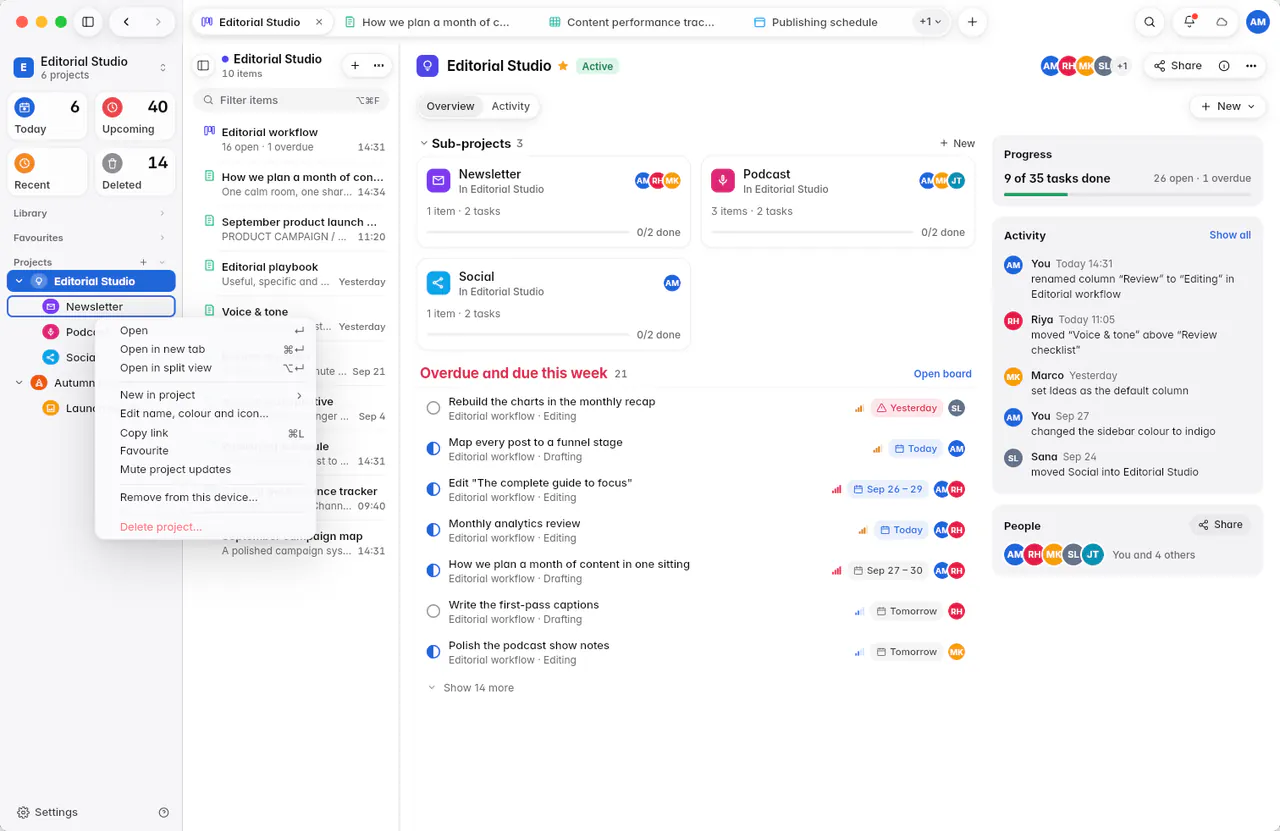Open the 'Editorial workflow' list item
Viewport: 1280px width, 831px height.
click(x=293, y=139)
